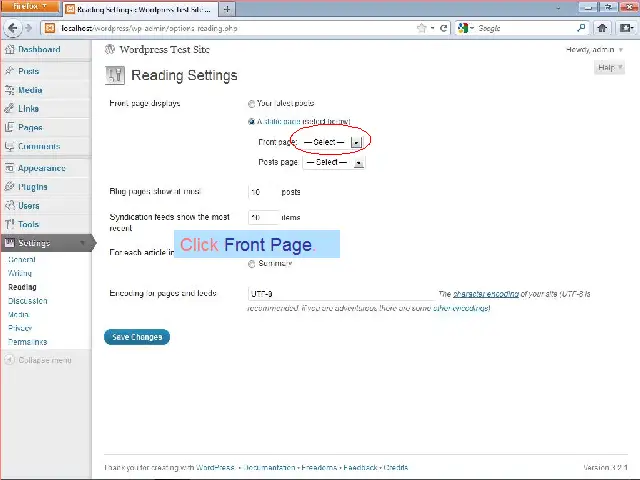Click the Settings icon in sidebar

pos(9,243)
